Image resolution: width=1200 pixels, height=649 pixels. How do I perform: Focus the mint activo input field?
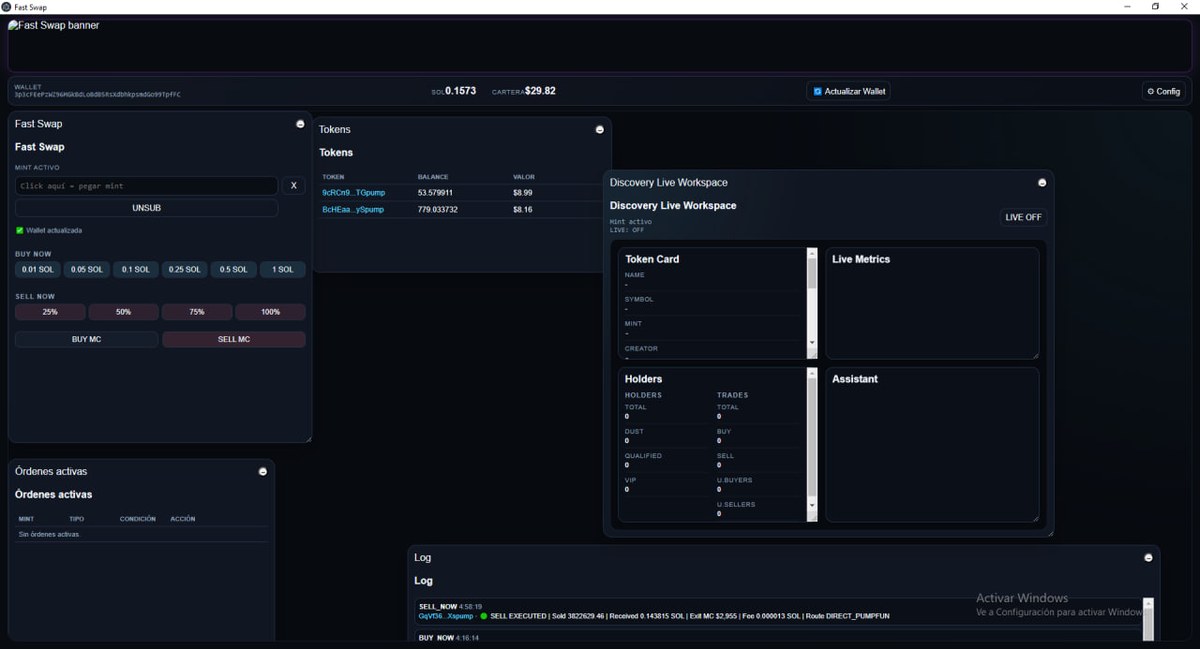pyautogui.click(x=146, y=186)
